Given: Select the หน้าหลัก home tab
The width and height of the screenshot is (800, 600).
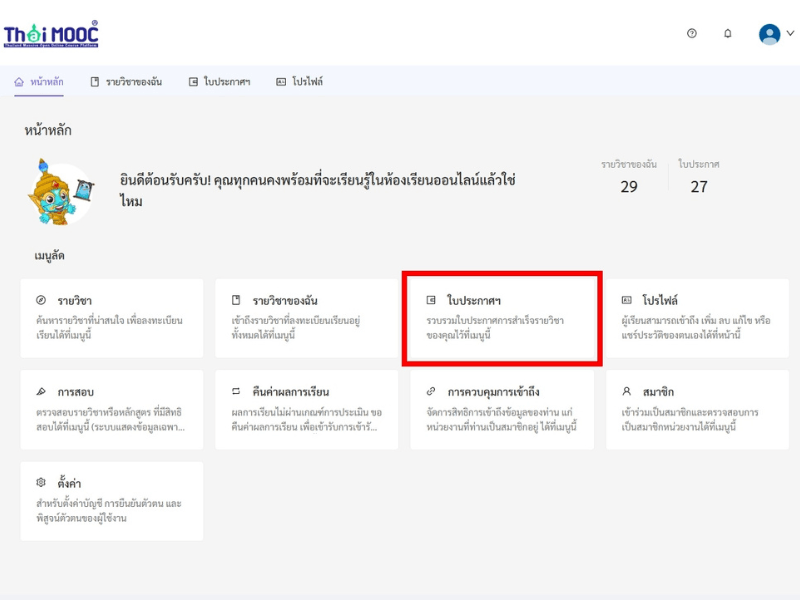Looking at the screenshot, I should click(x=39, y=82).
